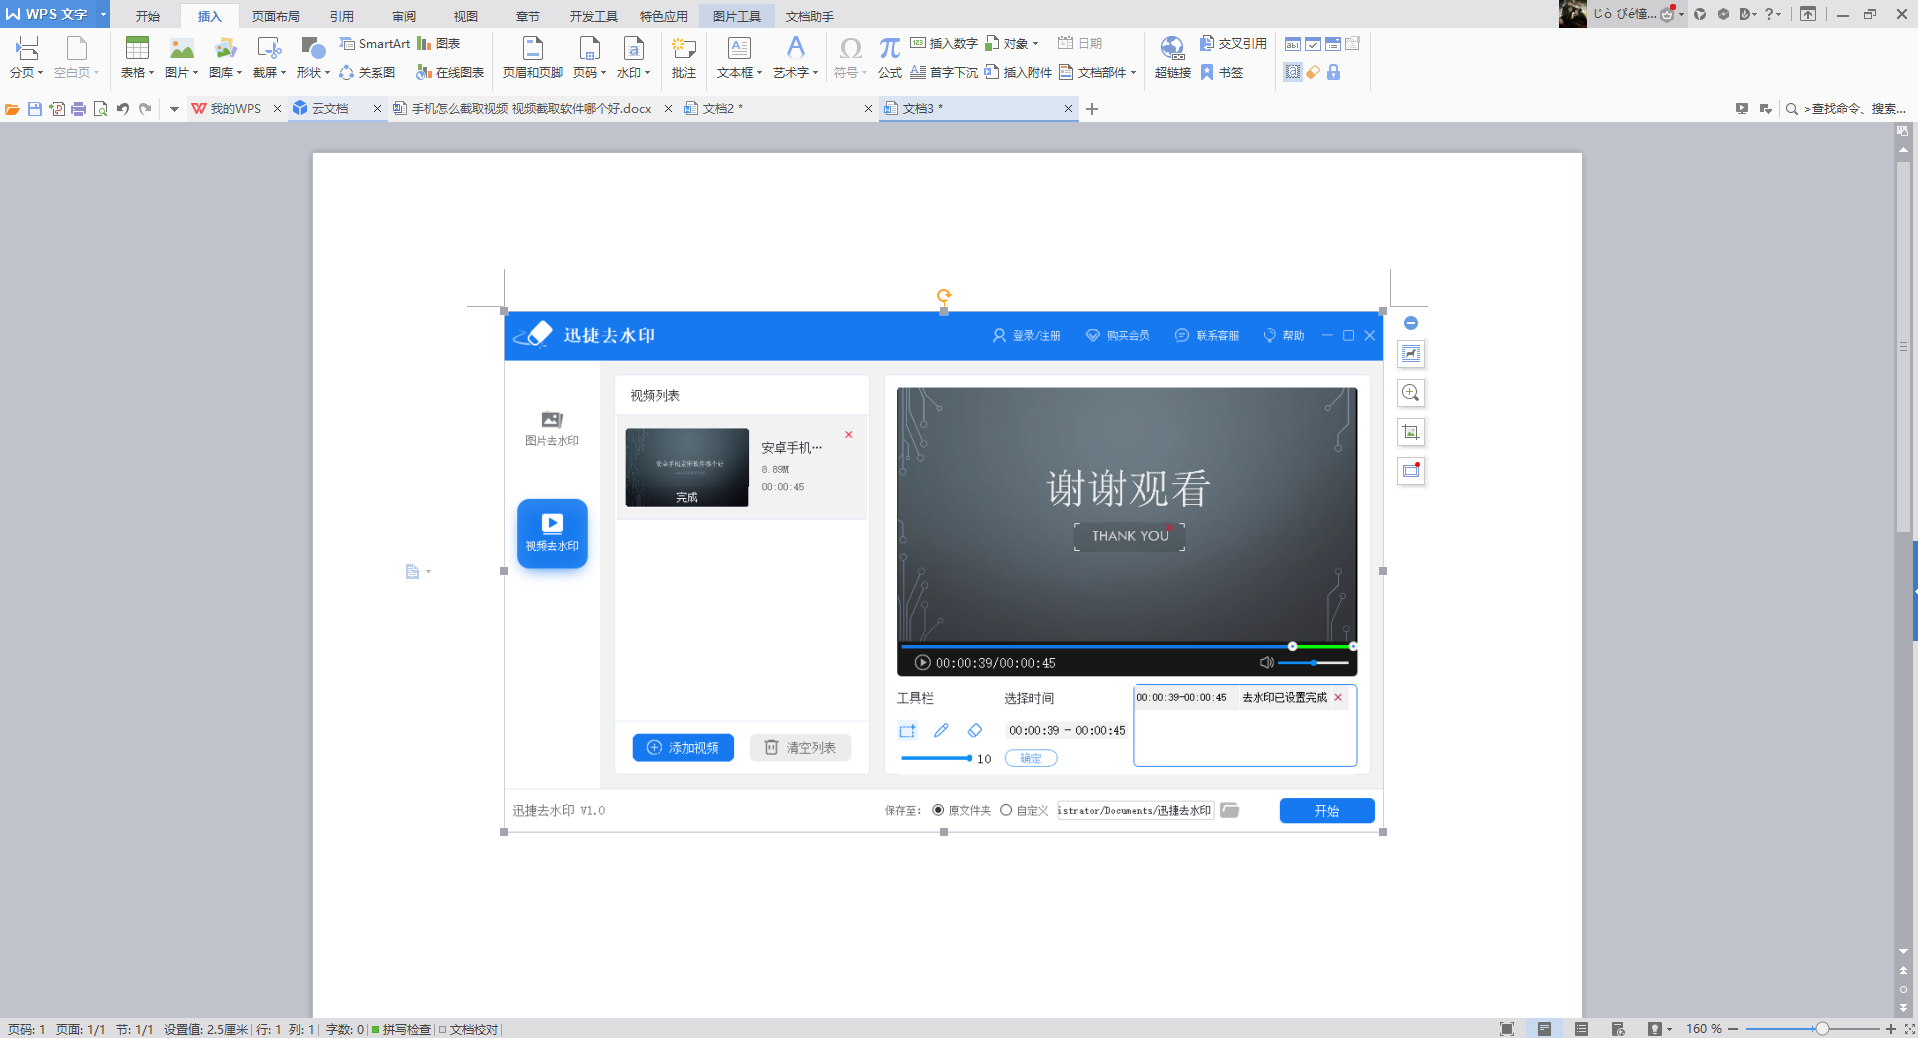Open the 艺术字 WordArt dropdown
Viewport: 1918px width, 1038px height.
tap(795, 73)
